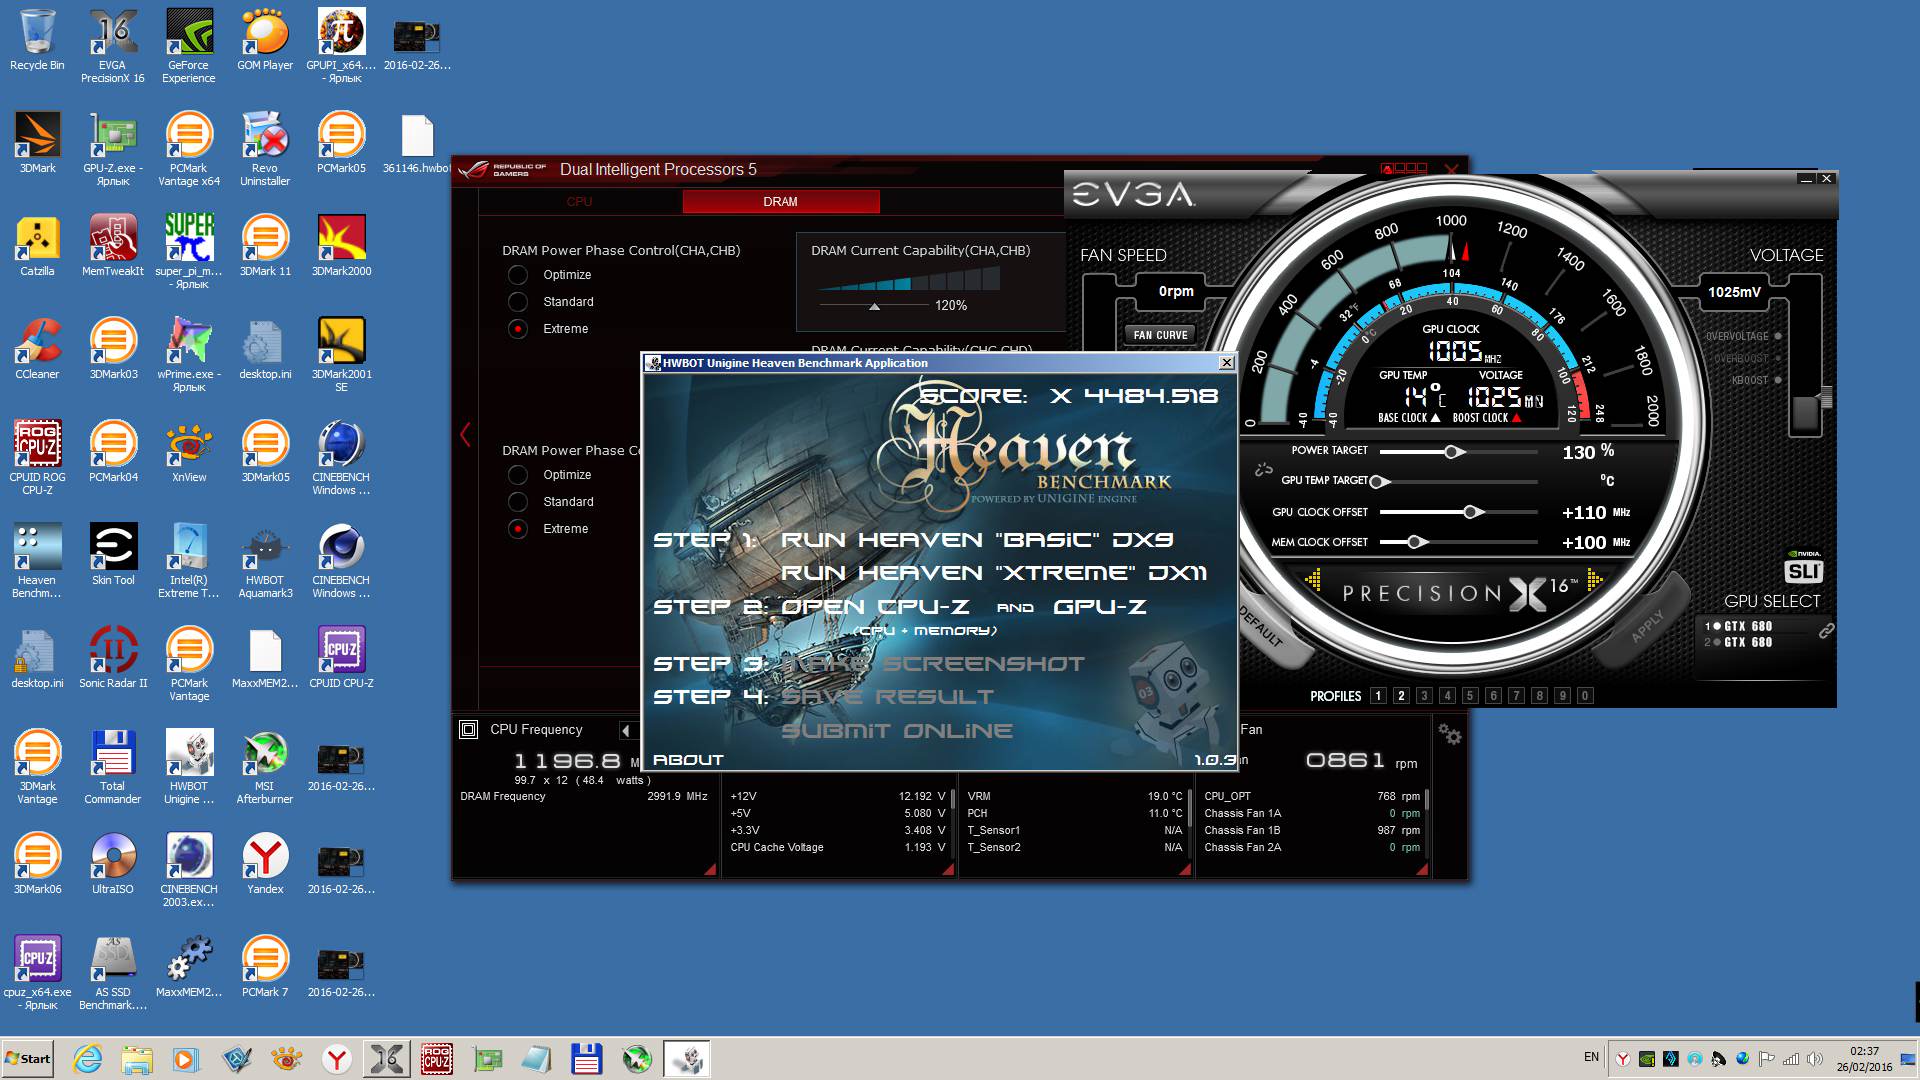Viewport: 1920px width, 1080px height.
Task: Open CPUID ROG CPU-Z desktop icon
Action: tap(37, 457)
